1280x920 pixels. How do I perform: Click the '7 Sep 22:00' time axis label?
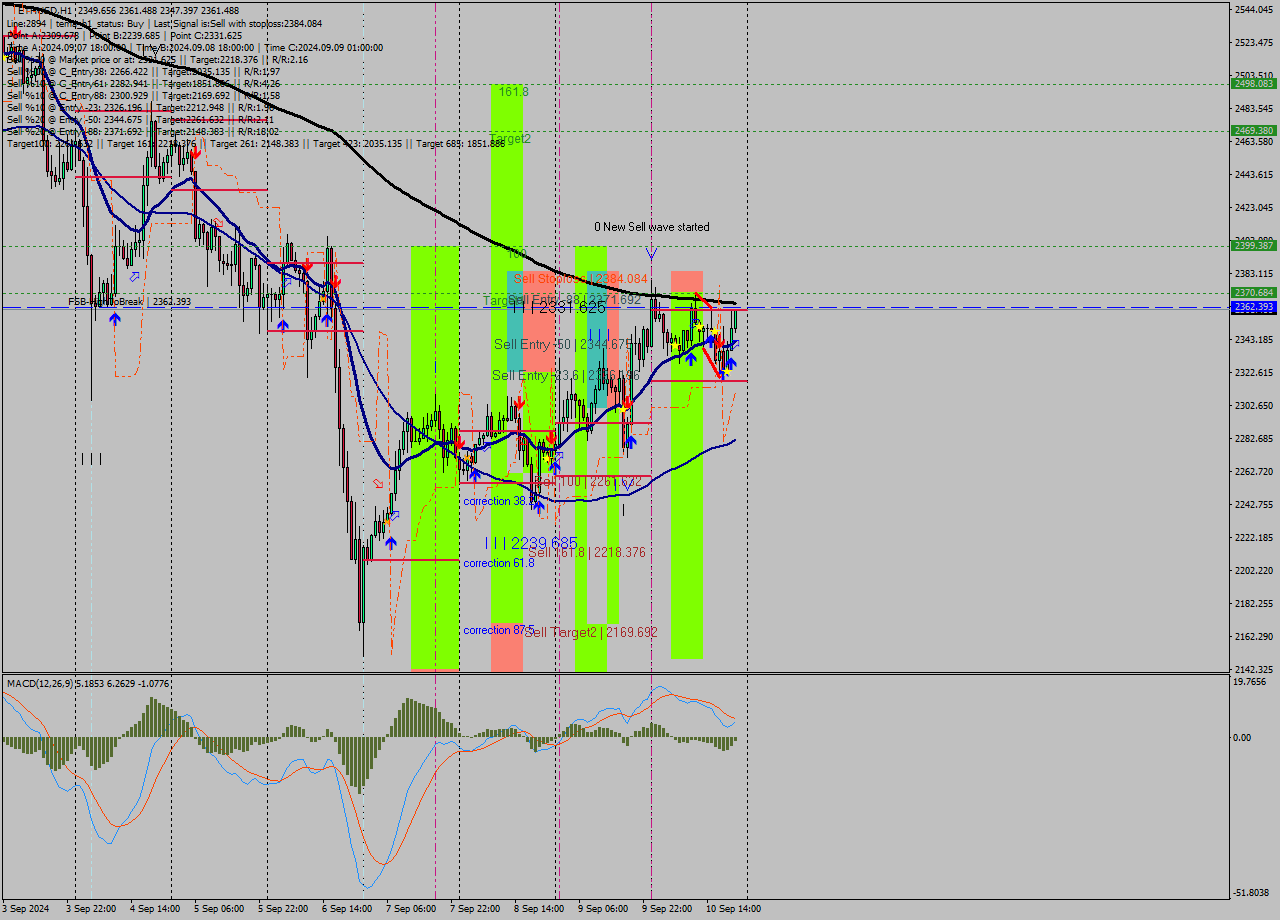[475, 909]
